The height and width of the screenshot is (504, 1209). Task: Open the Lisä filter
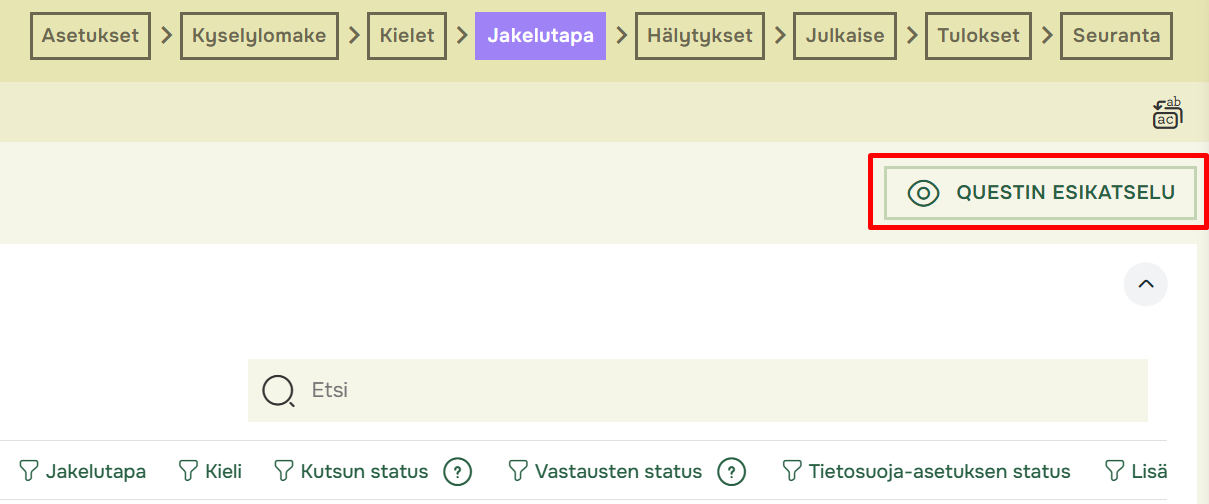click(x=1135, y=471)
